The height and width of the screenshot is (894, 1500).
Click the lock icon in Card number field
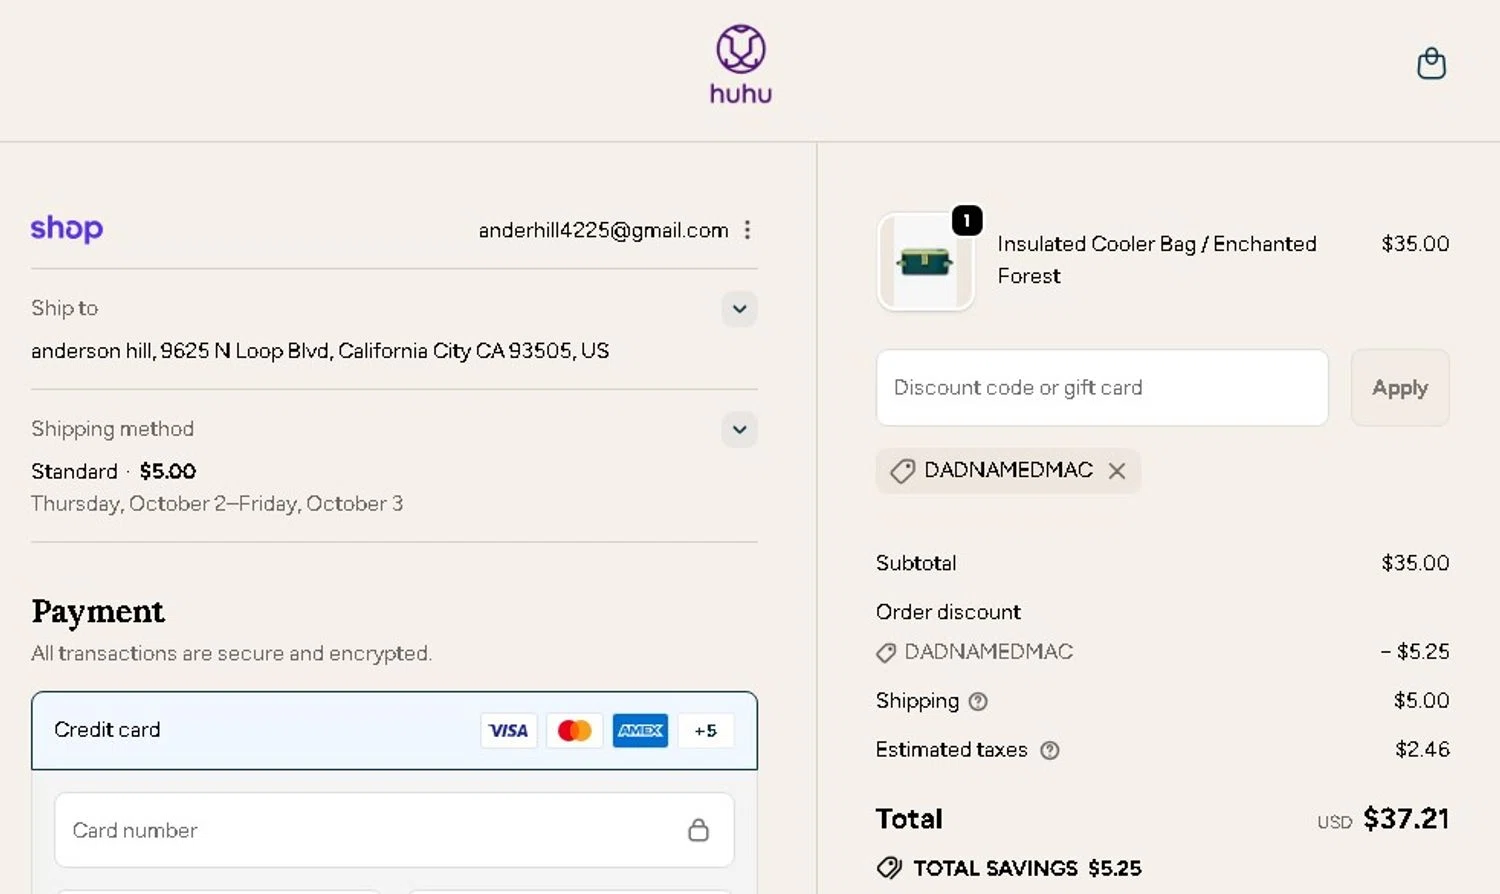pyautogui.click(x=698, y=830)
